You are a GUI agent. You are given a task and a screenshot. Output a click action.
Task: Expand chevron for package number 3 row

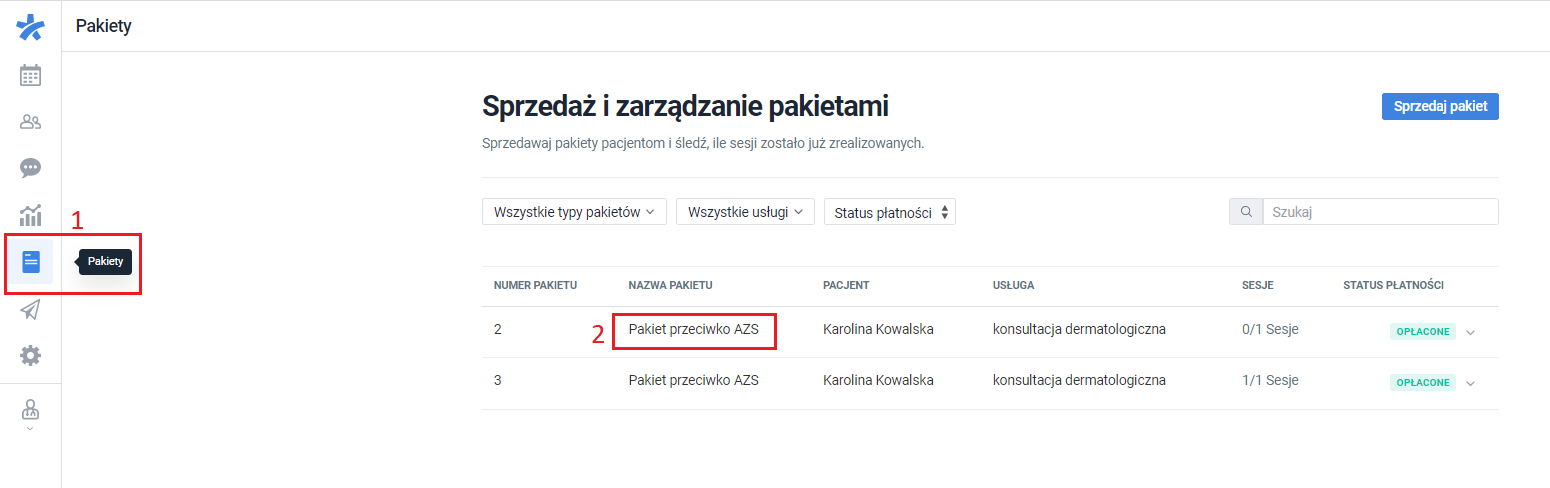(x=1470, y=382)
